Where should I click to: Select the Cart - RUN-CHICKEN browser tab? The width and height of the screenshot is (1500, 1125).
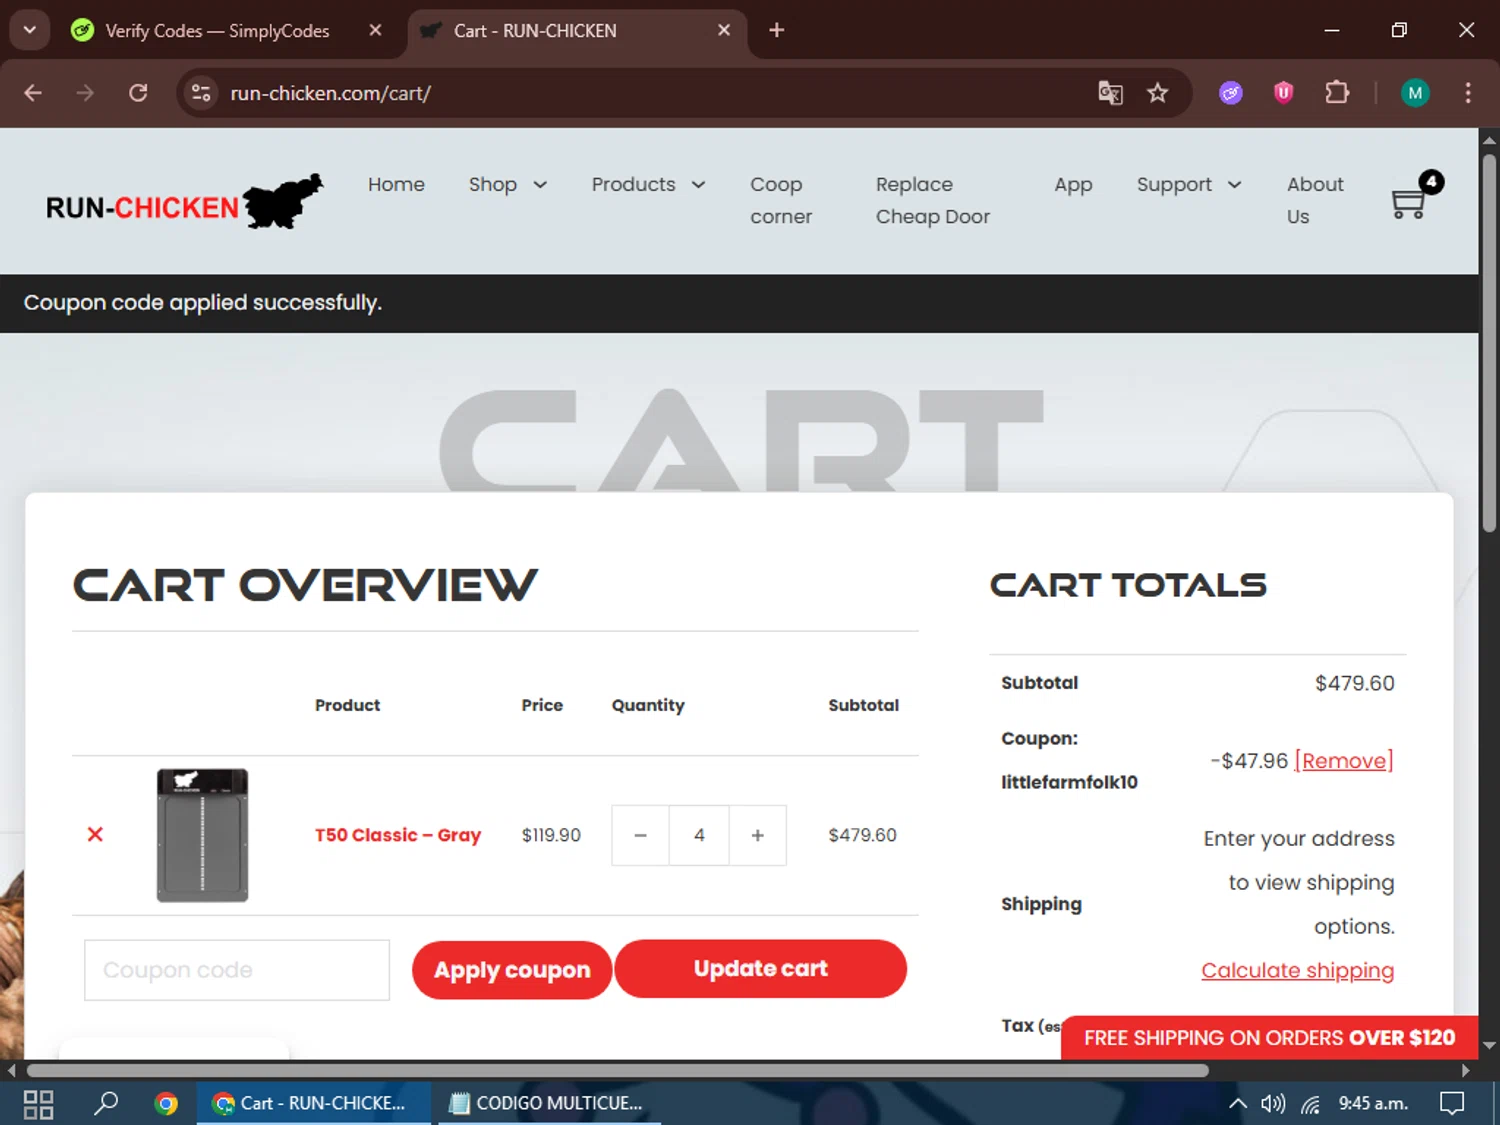(x=576, y=31)
